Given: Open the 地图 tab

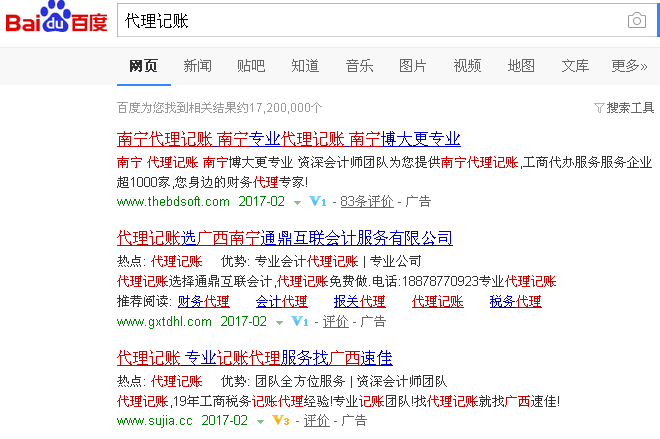Looking at the screenshot, I should (521, 66).
